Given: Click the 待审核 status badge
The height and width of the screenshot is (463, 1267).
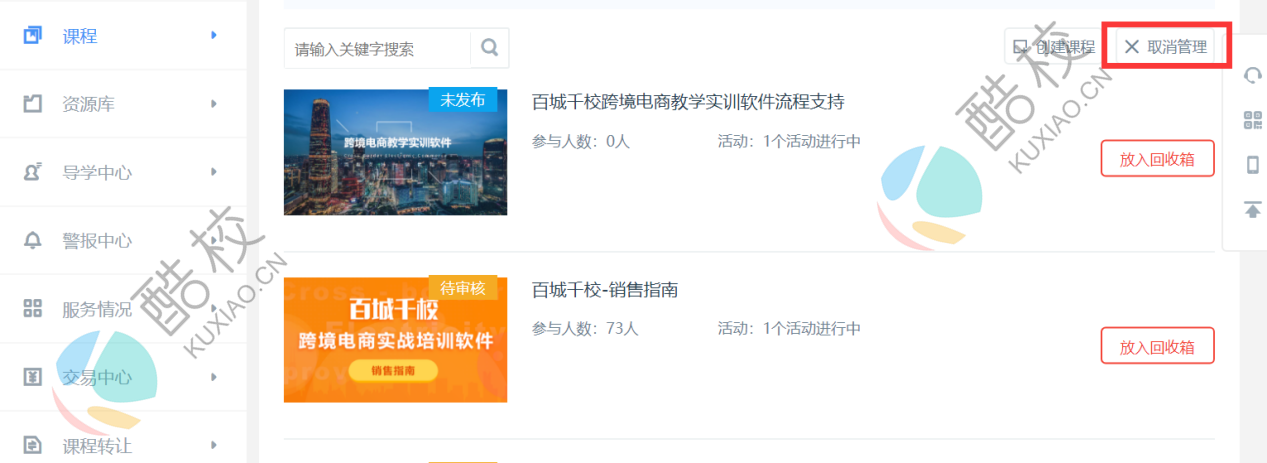Looking at the screenshot, I should tap(463, 288).
